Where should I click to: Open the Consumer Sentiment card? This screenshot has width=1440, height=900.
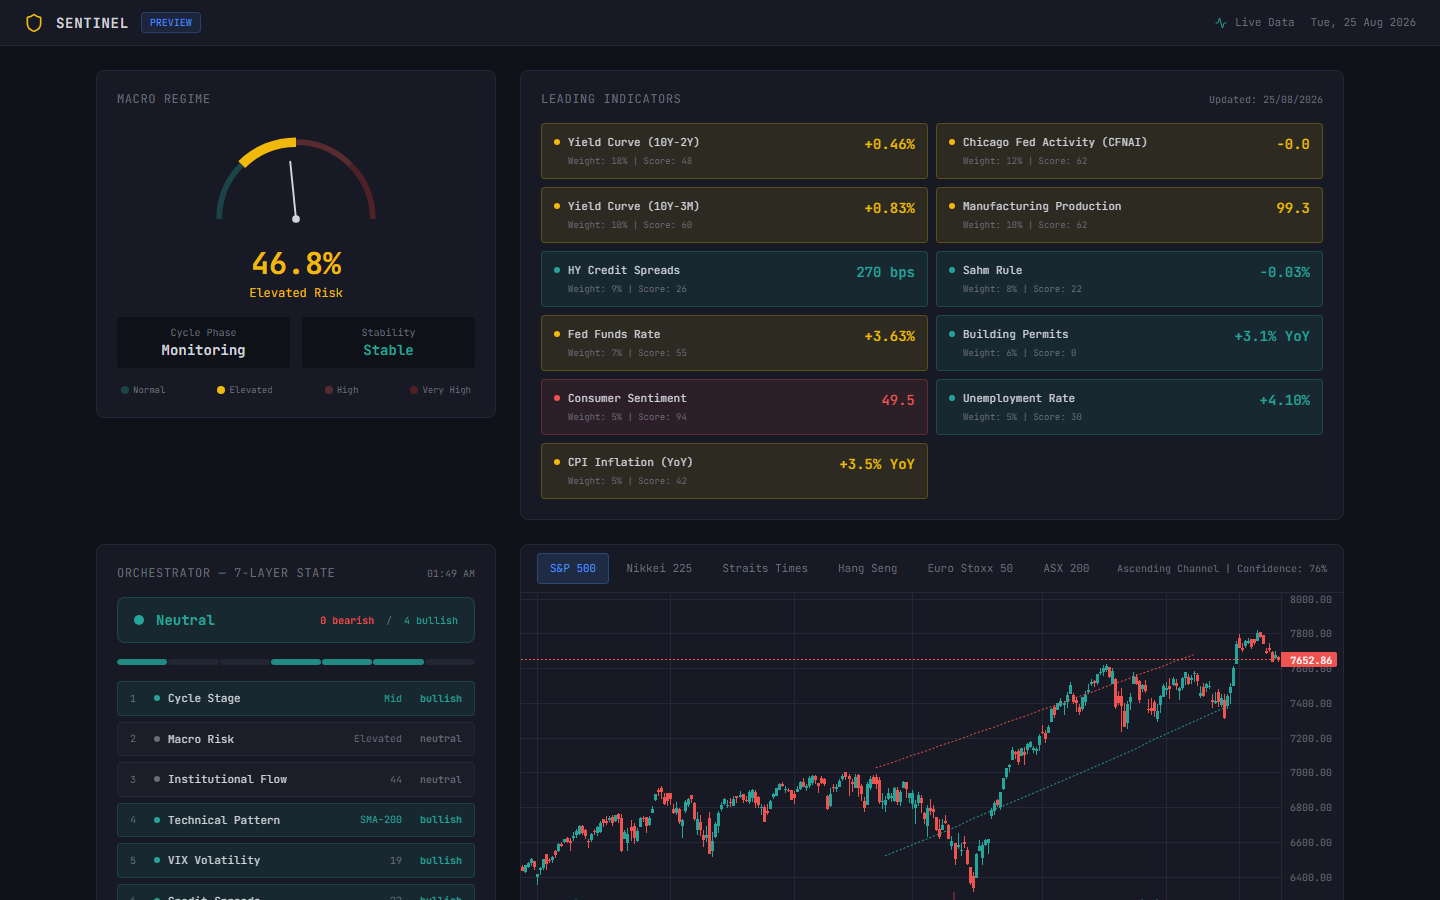pos(734,407)
